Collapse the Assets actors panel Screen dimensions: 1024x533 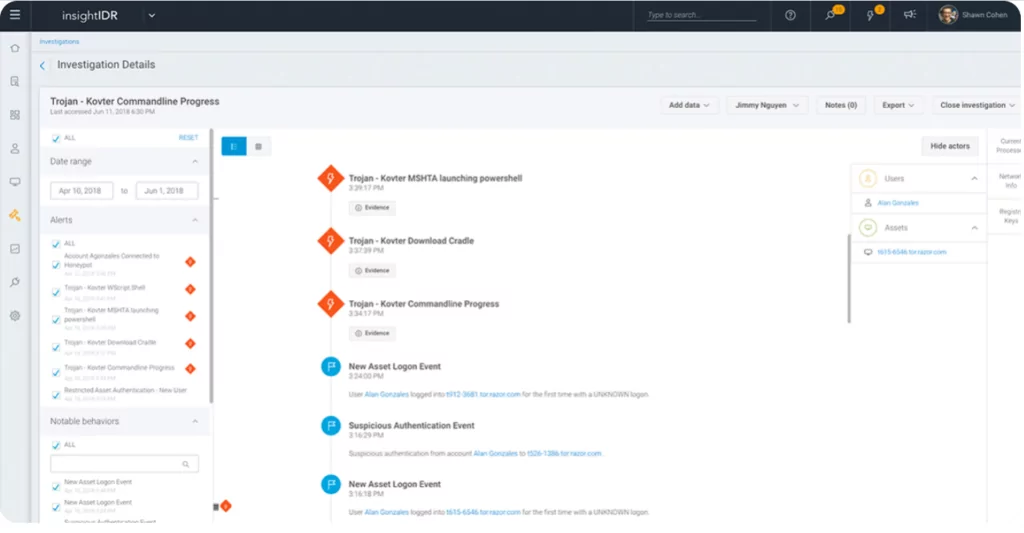tap(974, 228)
